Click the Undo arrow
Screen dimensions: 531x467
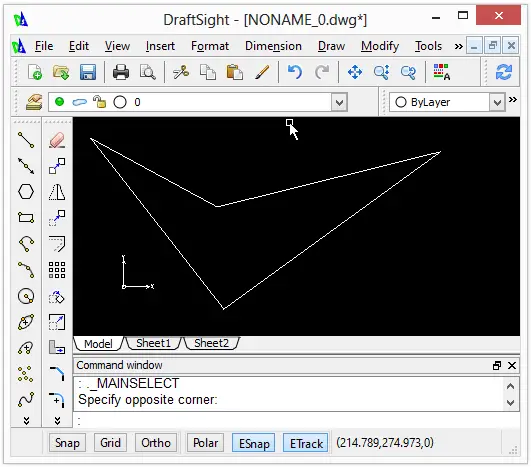coord(295,72)
